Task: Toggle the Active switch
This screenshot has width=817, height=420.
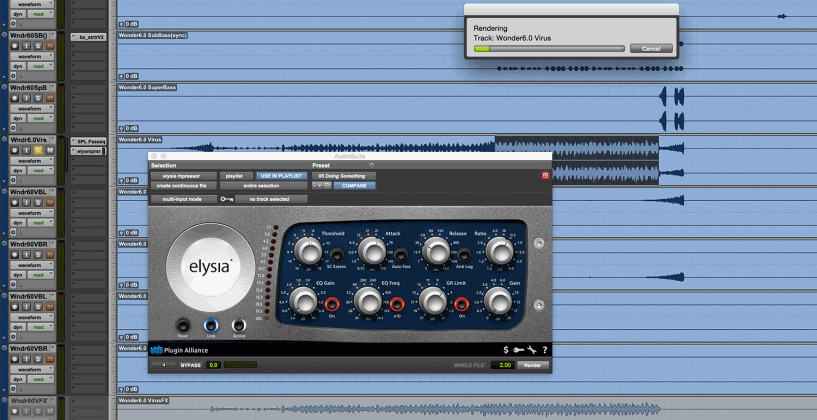Action: coord(239,325)
